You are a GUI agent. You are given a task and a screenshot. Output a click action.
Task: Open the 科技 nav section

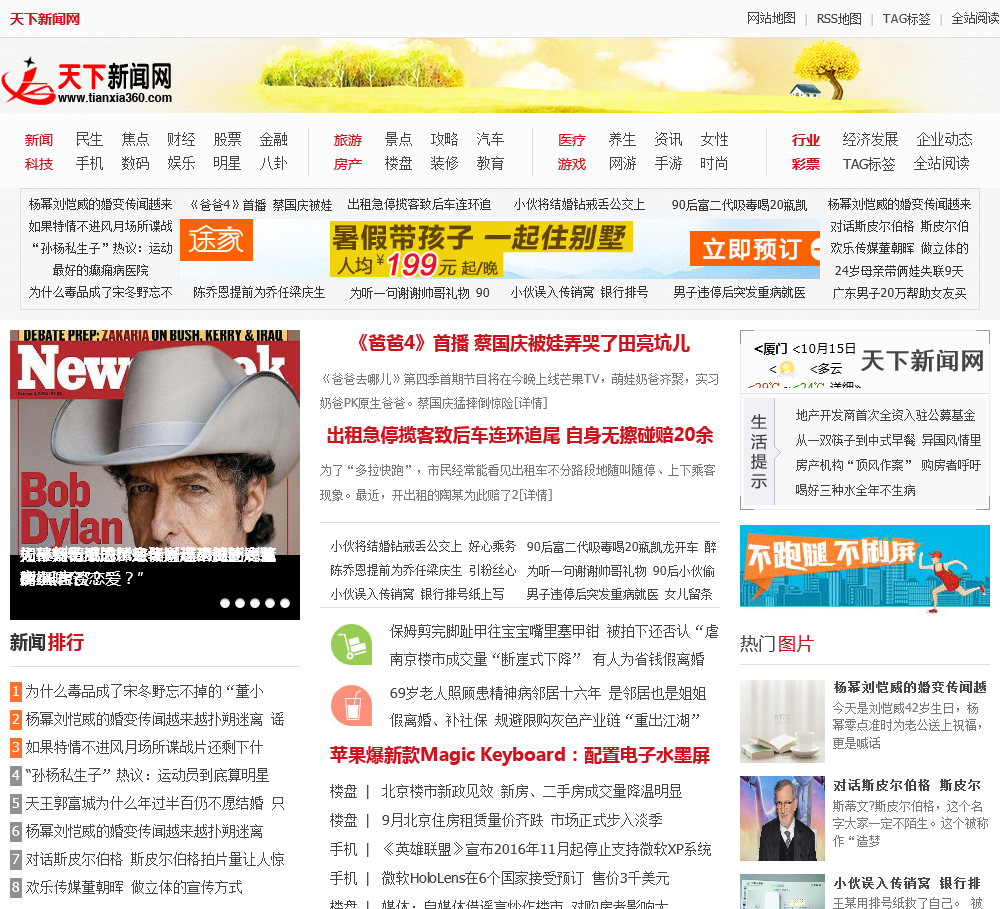pos(39,164)
